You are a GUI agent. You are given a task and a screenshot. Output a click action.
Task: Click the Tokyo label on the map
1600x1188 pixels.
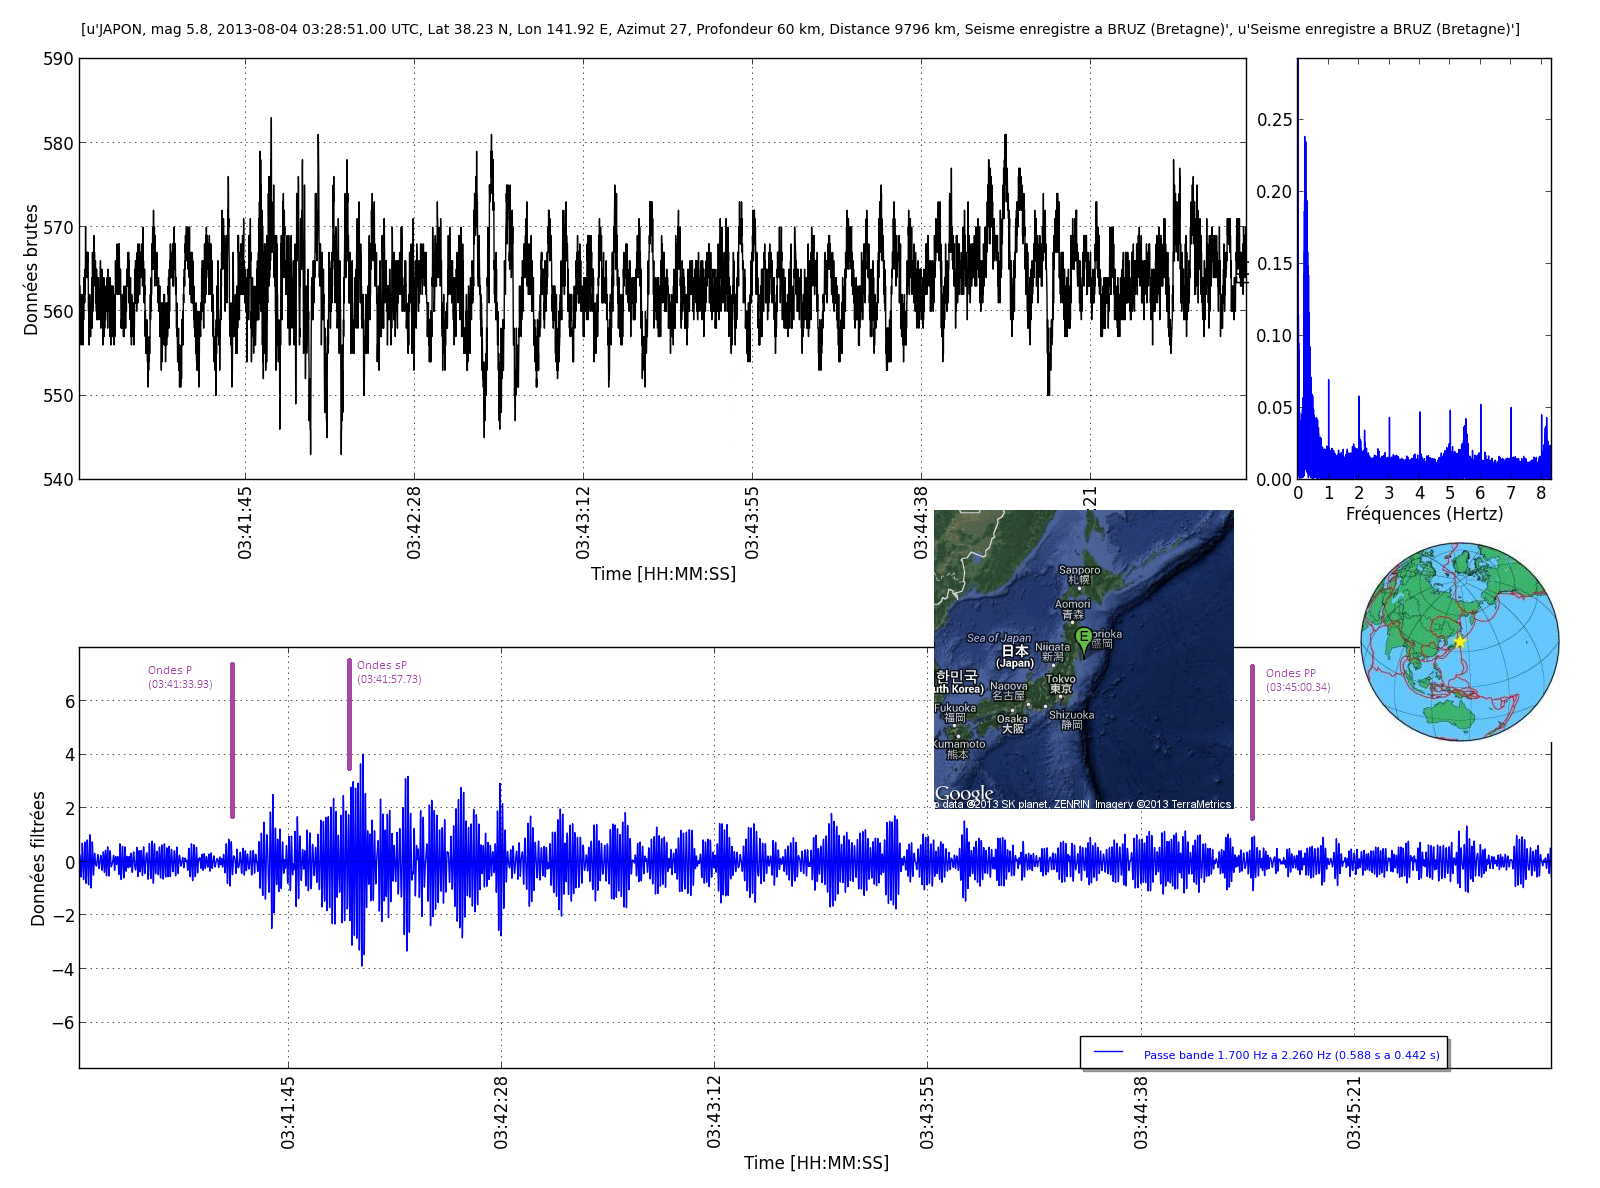pyautogui.click(x=1060, y=679)
